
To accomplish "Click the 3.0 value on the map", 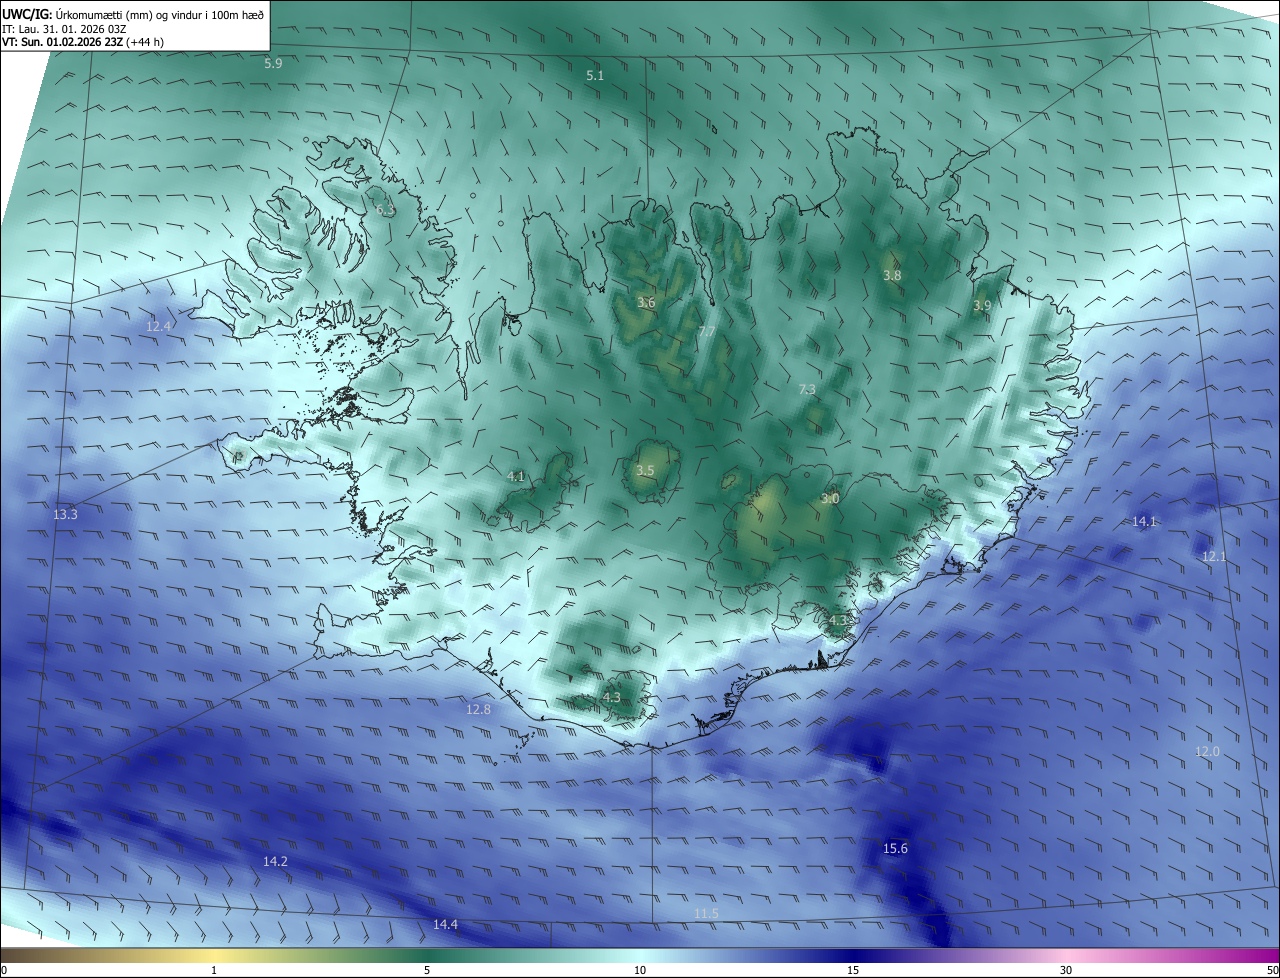I will coord(830,499).
